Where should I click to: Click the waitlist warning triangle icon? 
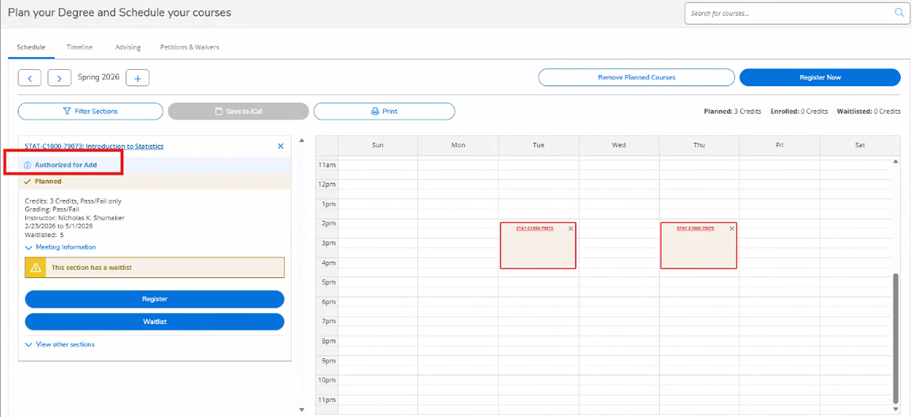point(36,268)
